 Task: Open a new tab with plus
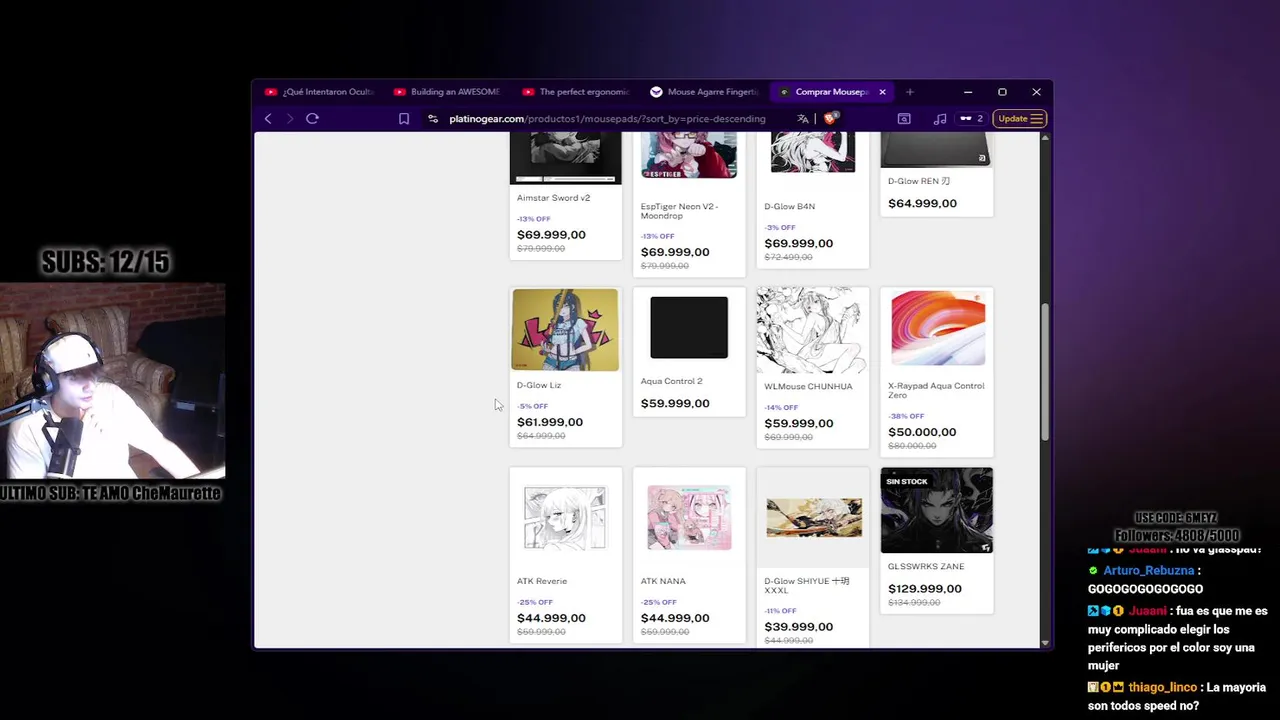[909, 92]
